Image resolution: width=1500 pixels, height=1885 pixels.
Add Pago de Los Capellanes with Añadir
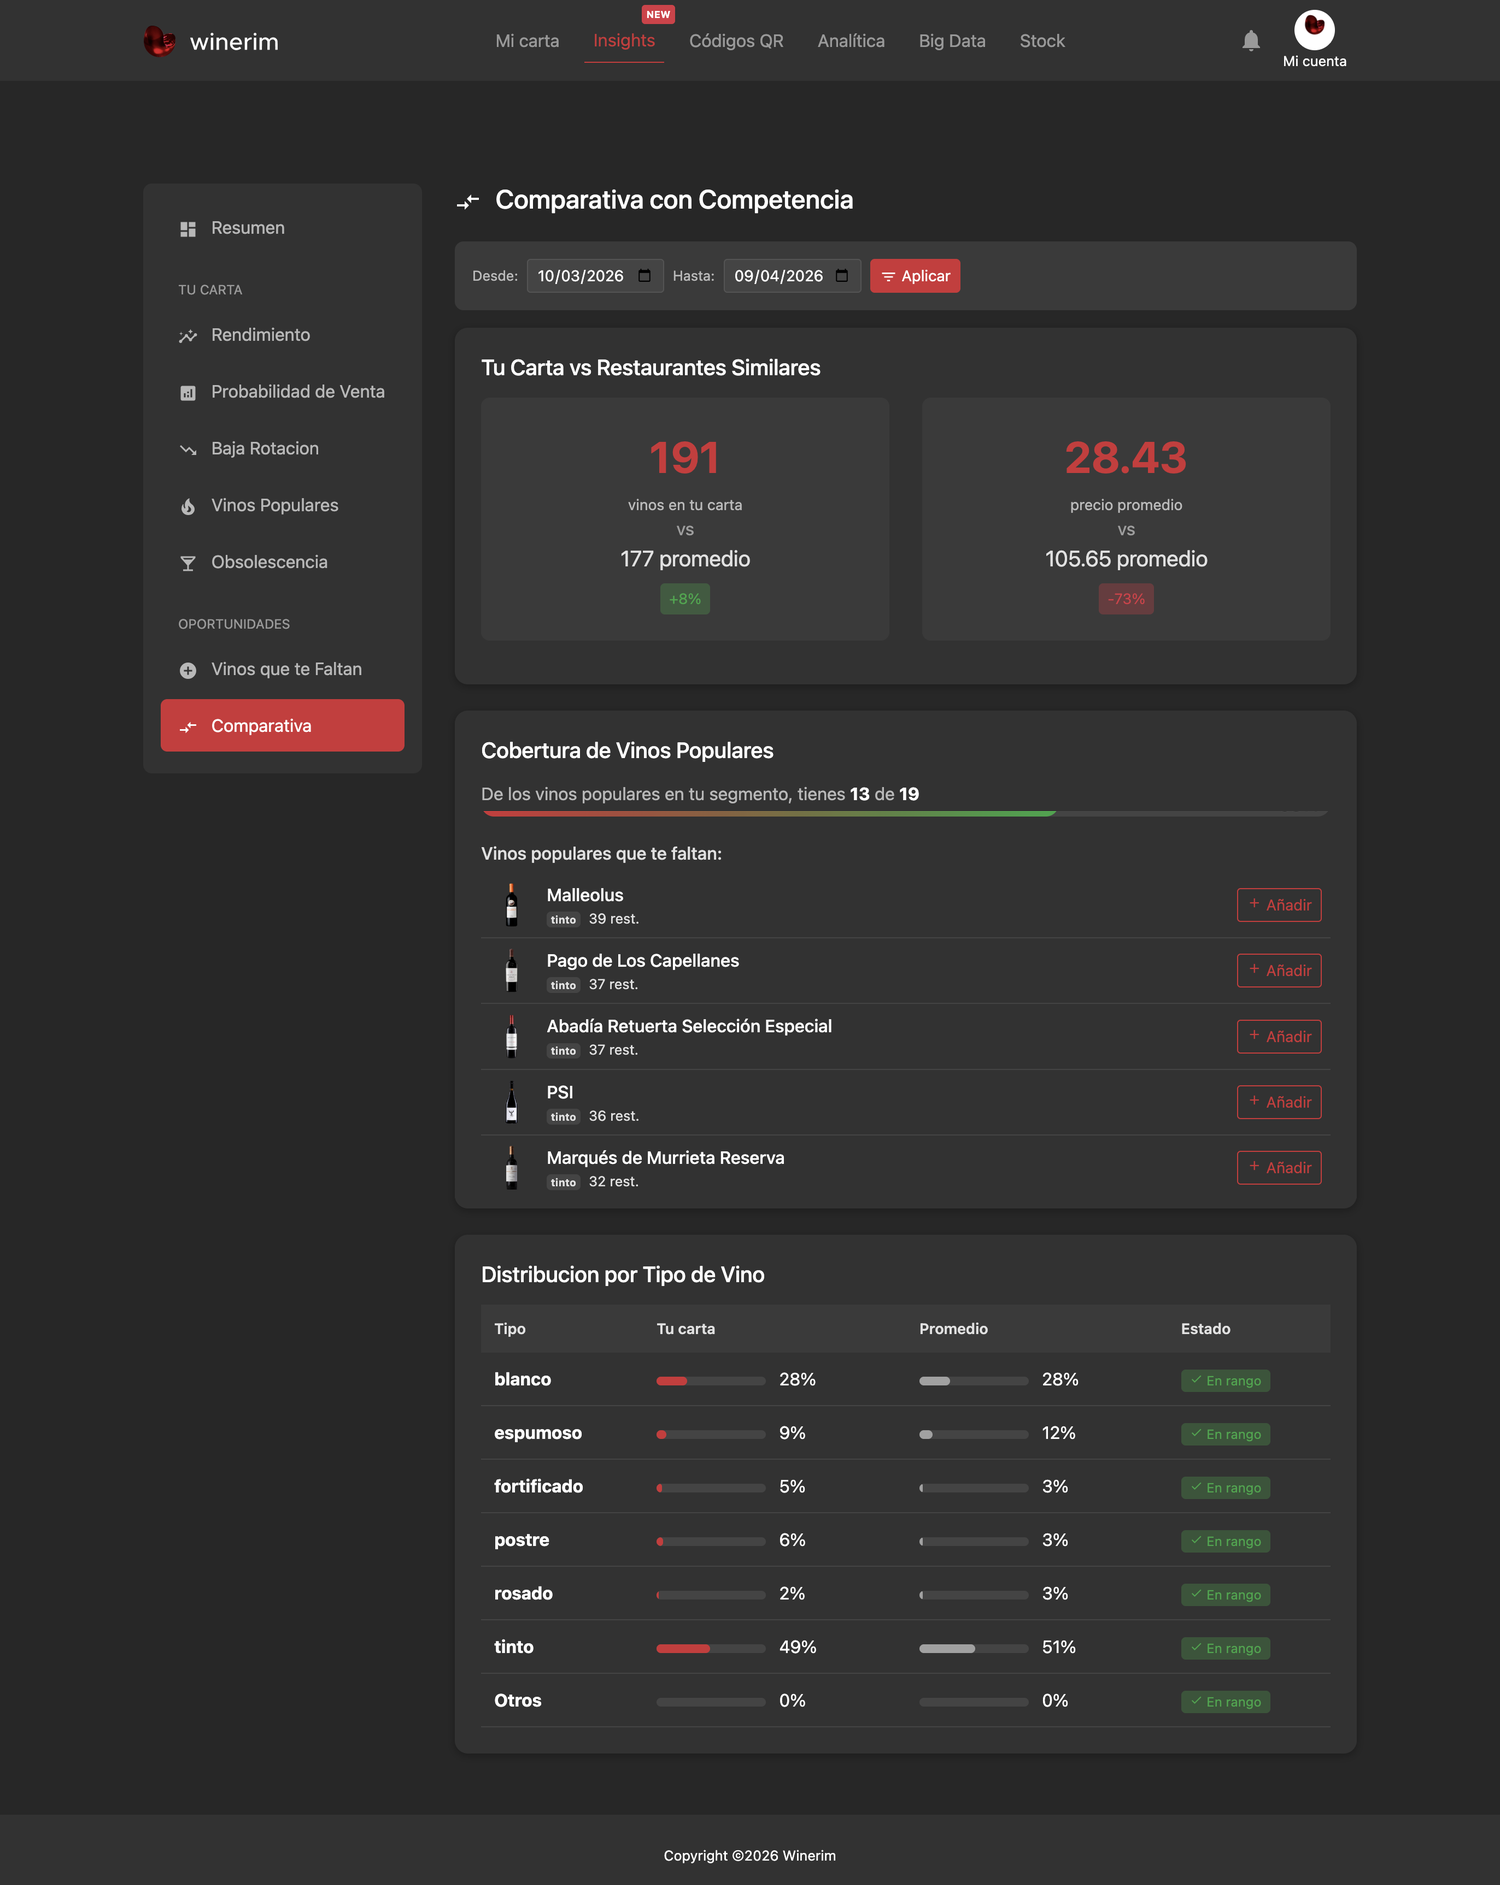click(x=1279, y=970)
